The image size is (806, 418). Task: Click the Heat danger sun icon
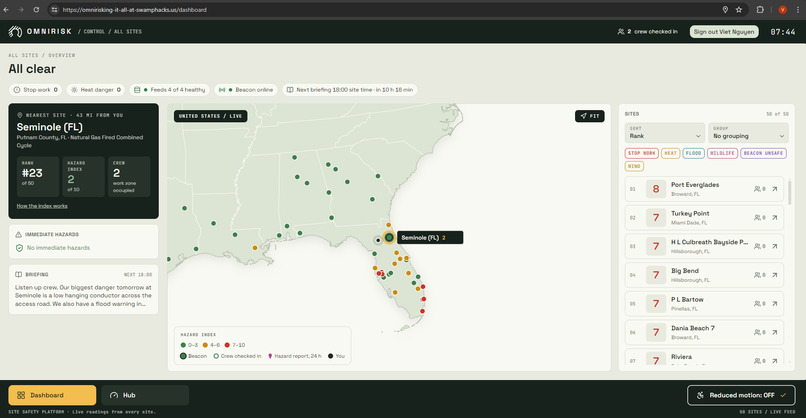[74, 90]
